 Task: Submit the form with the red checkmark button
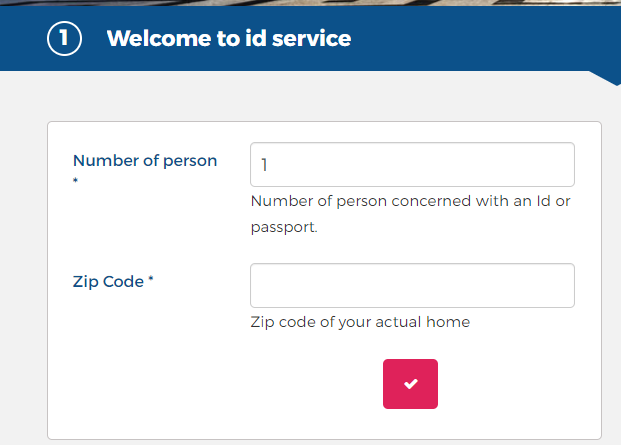point(410,384)
